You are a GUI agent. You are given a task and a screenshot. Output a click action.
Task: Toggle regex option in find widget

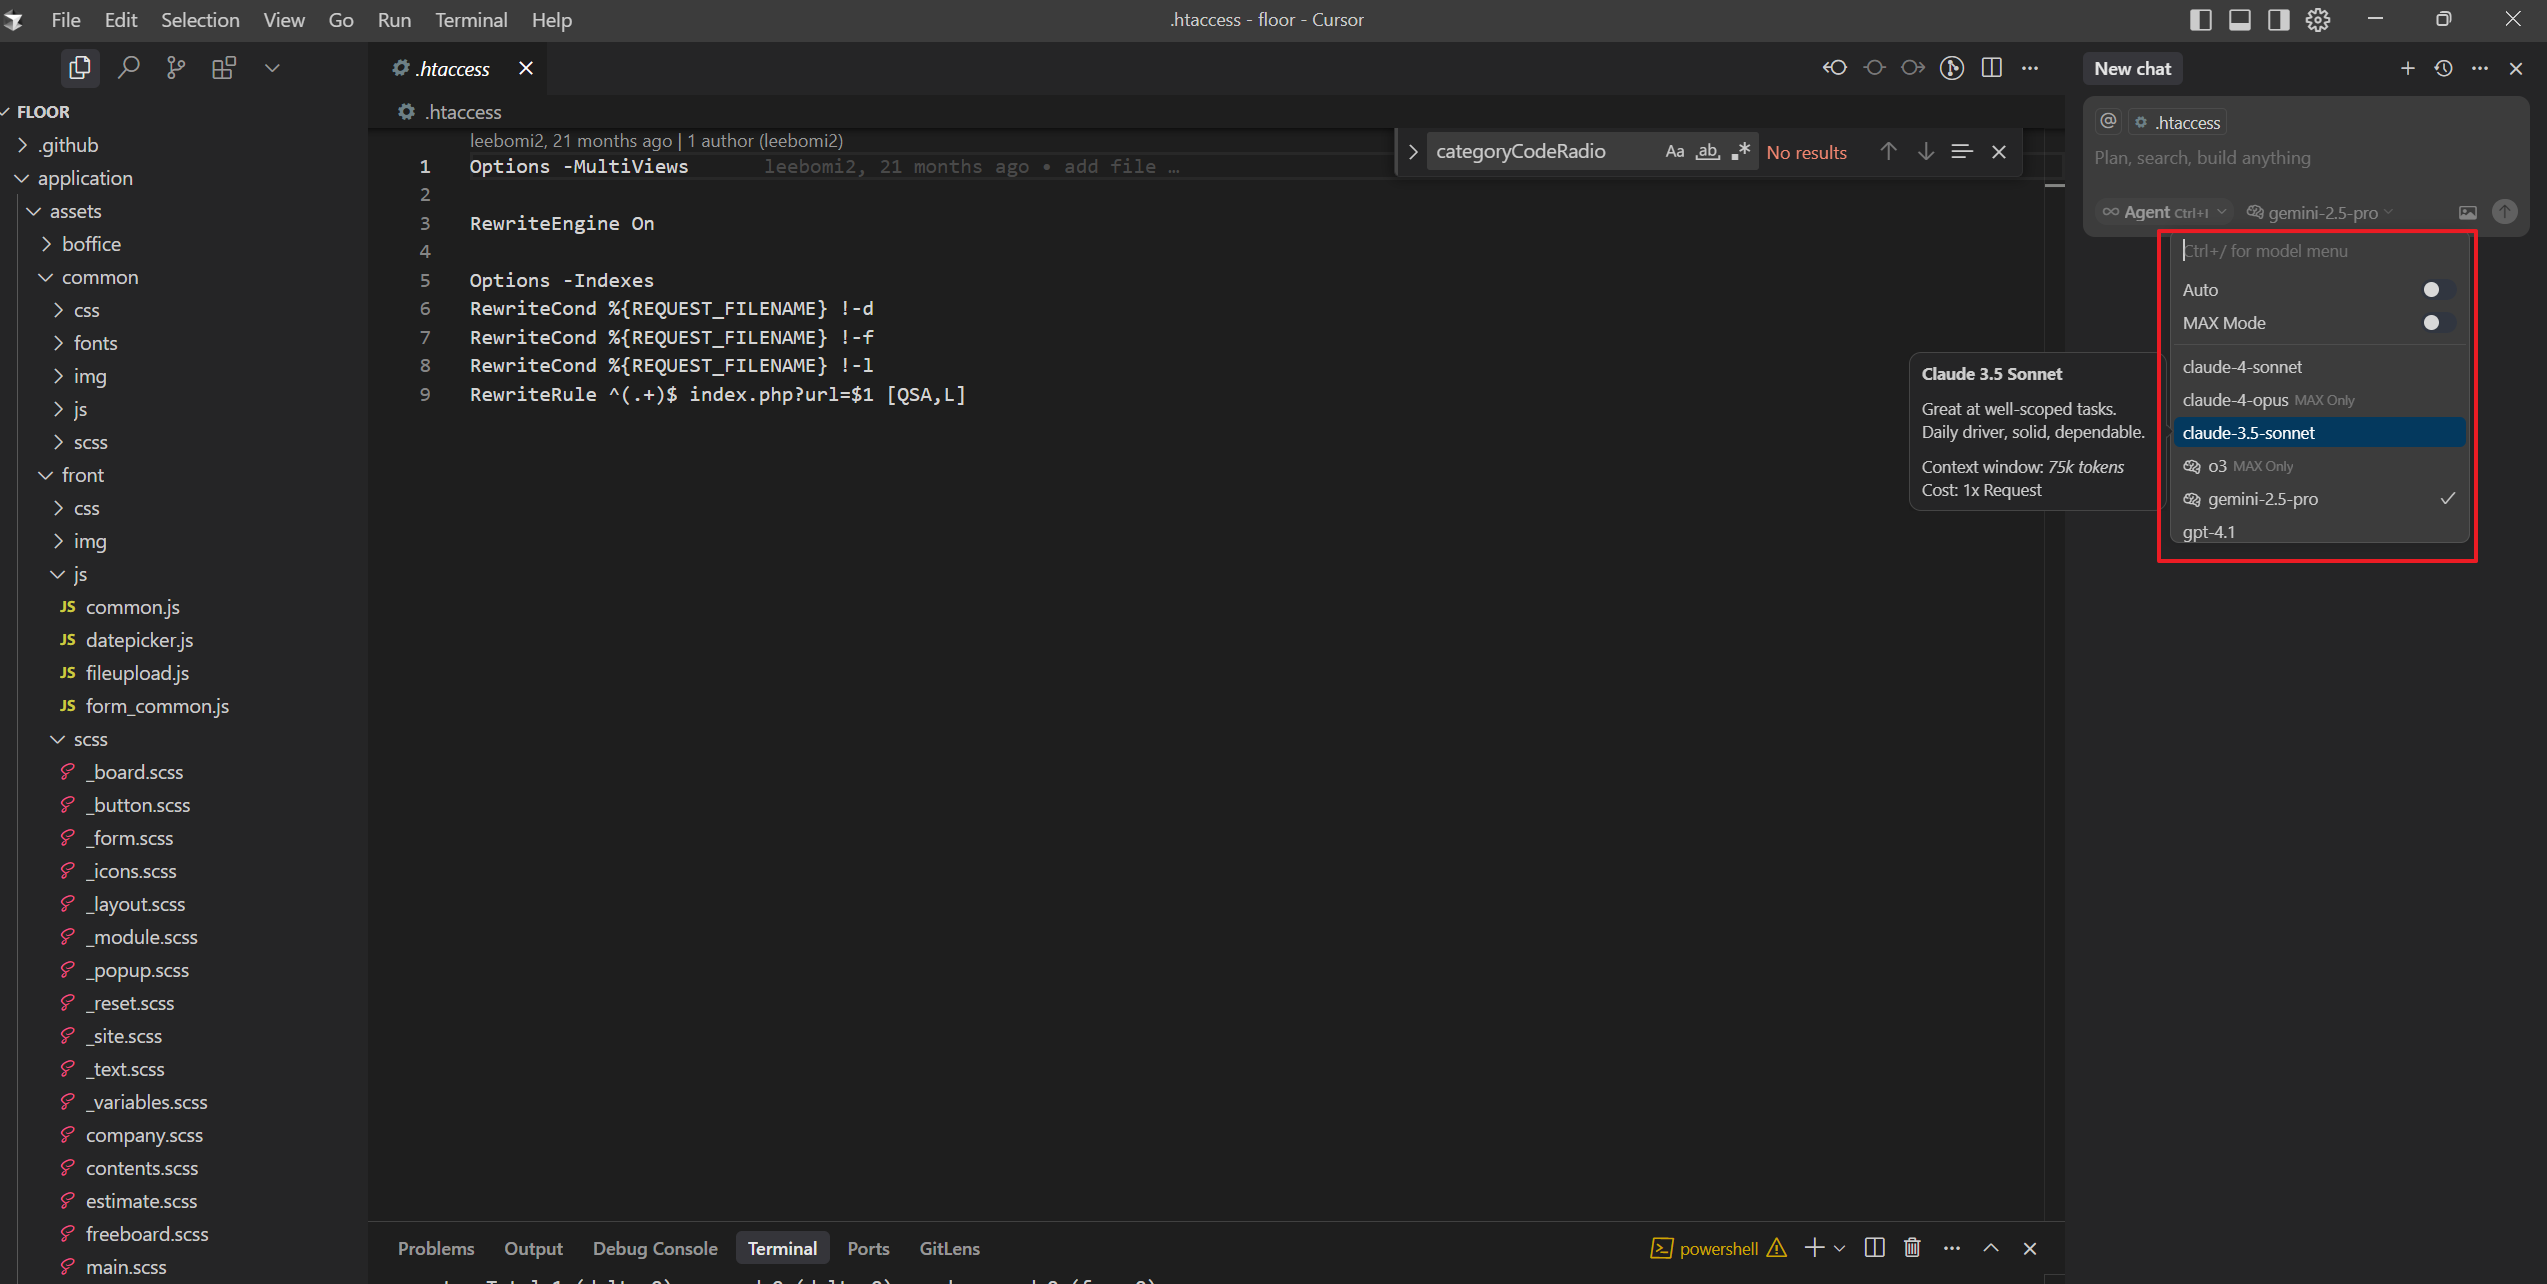point(1741,151)
